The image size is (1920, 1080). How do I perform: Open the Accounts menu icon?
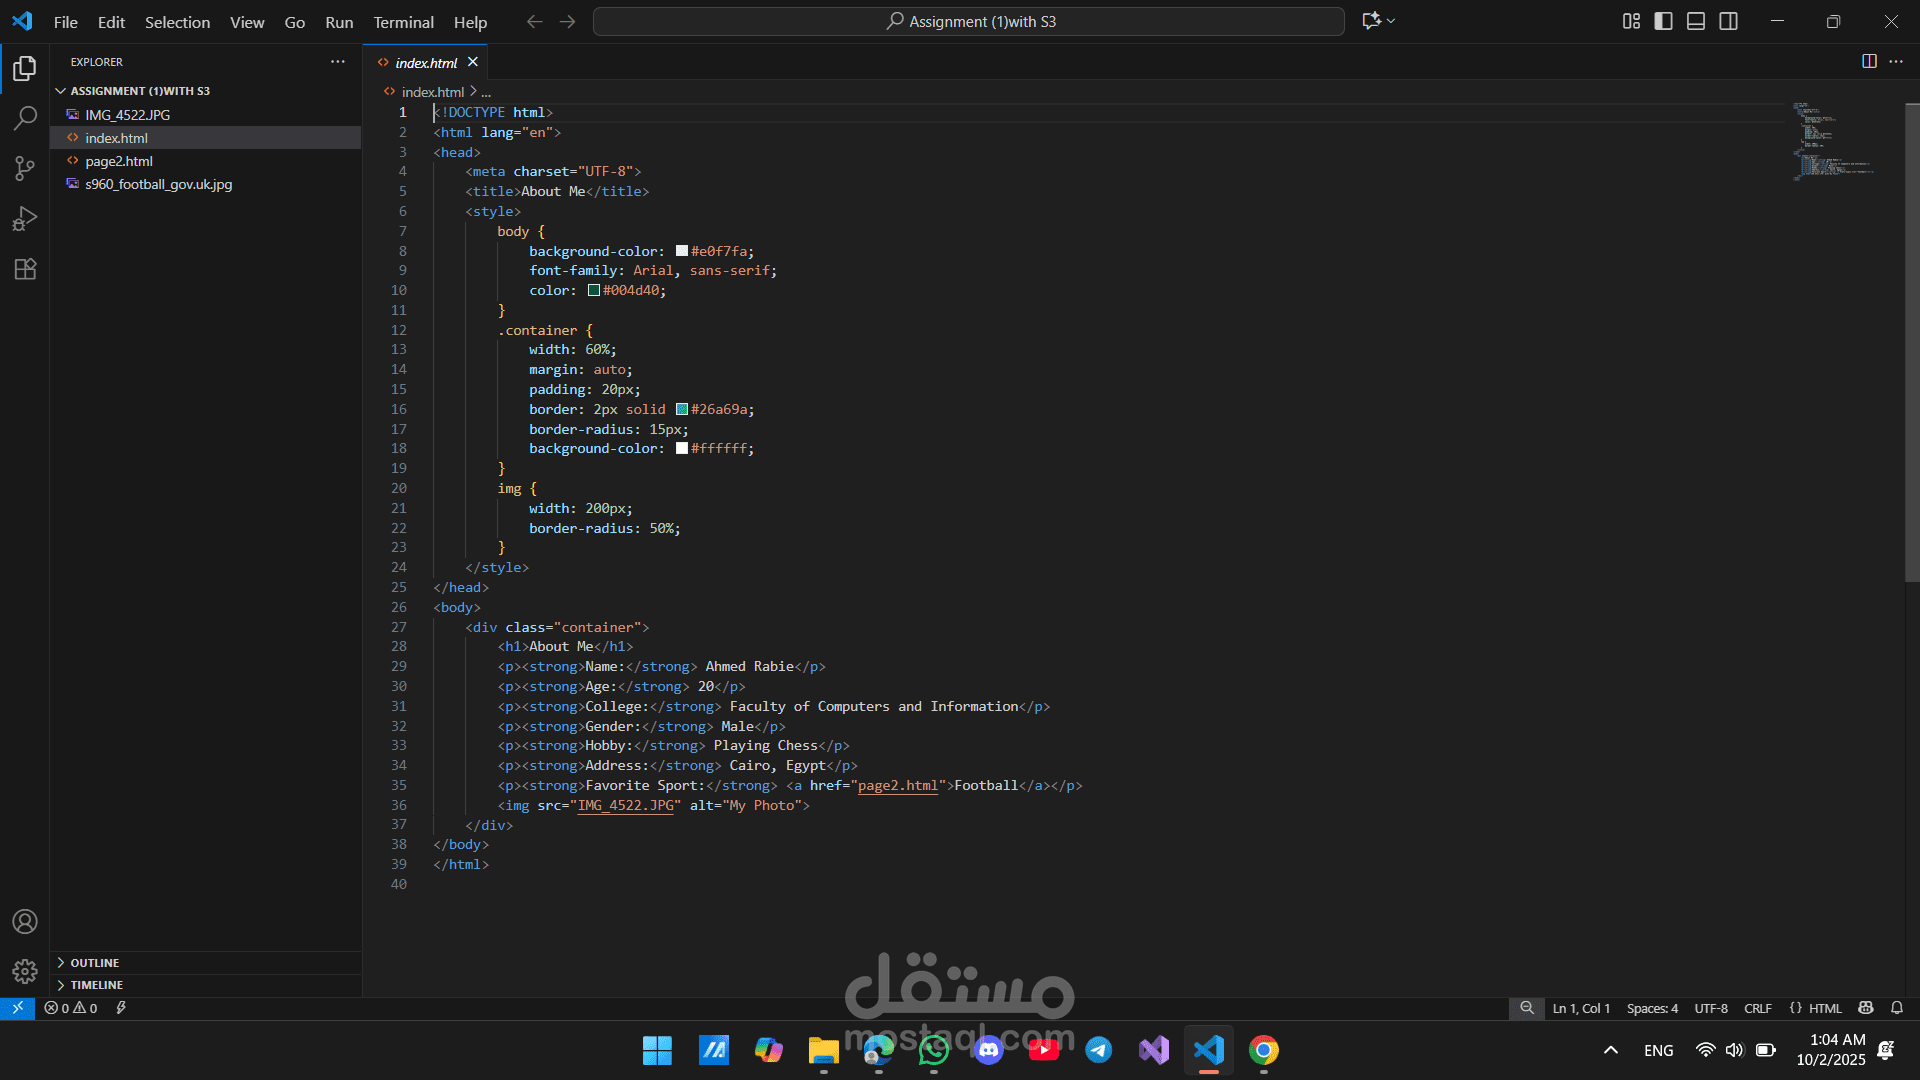point(25,921)
